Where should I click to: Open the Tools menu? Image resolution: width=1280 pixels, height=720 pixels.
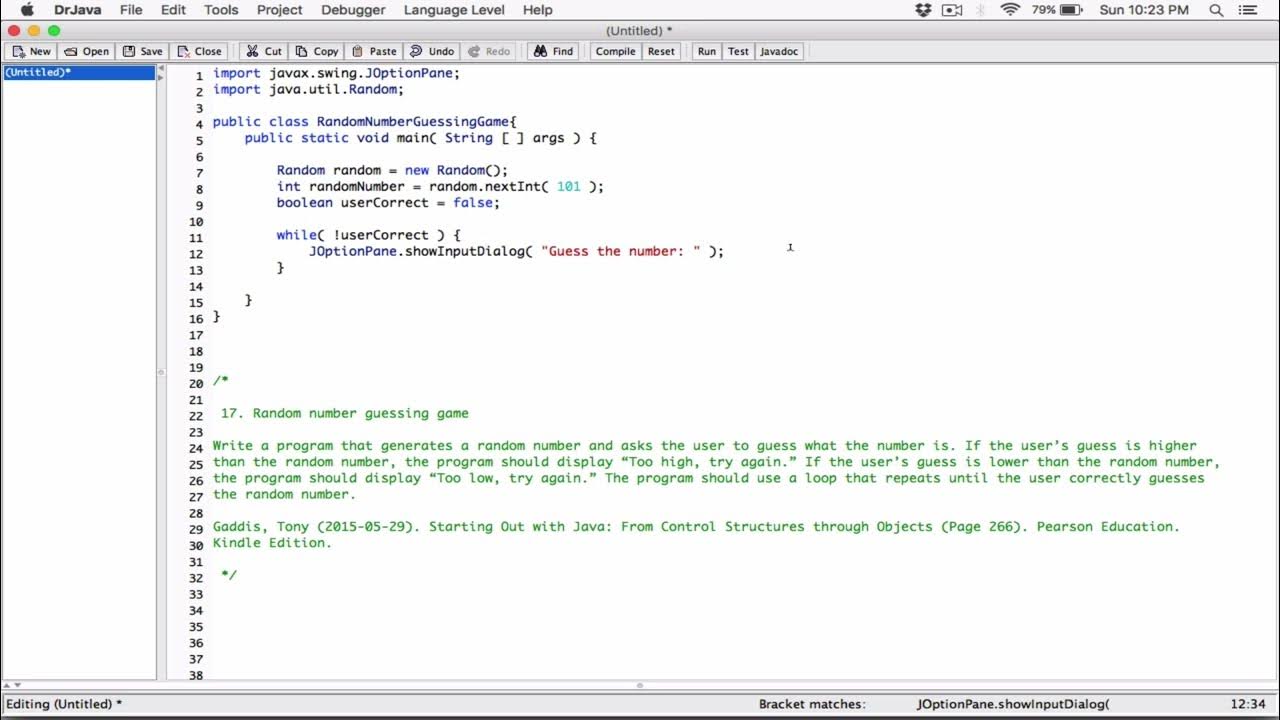coord(221,10)
